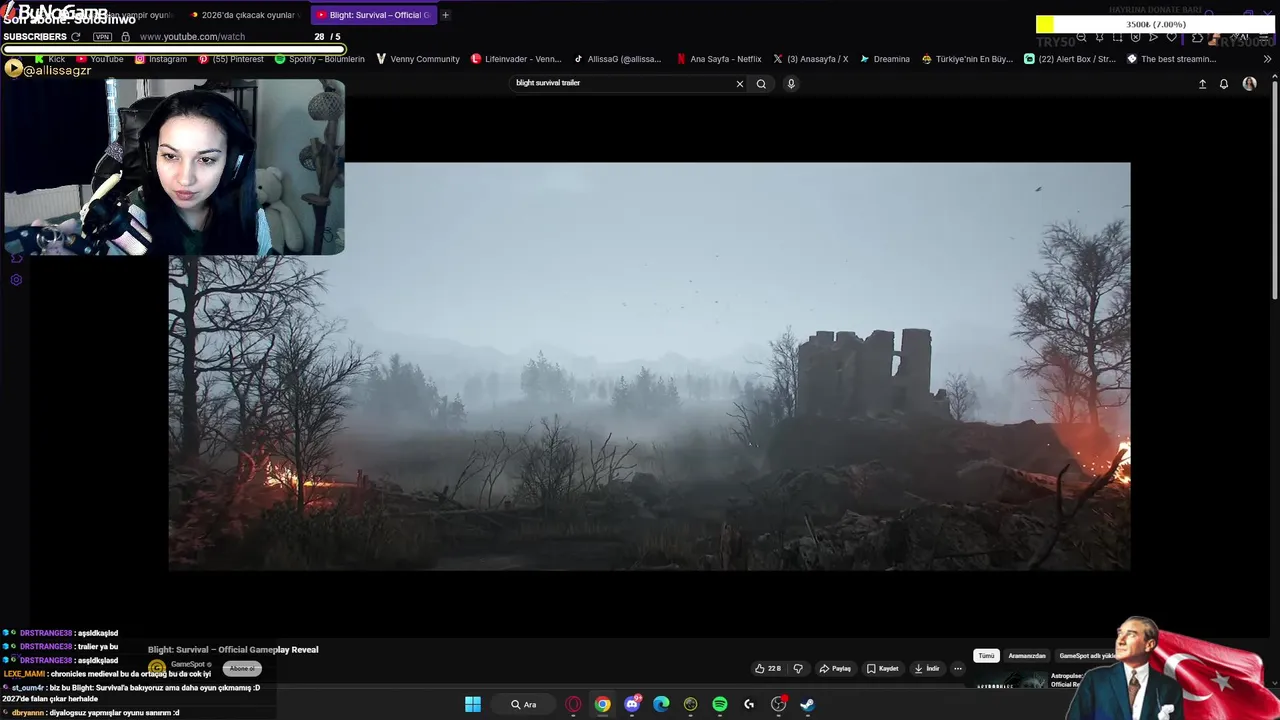Open Venny Community bookmark
The image size is (1280, 720).
pos(417,59)
